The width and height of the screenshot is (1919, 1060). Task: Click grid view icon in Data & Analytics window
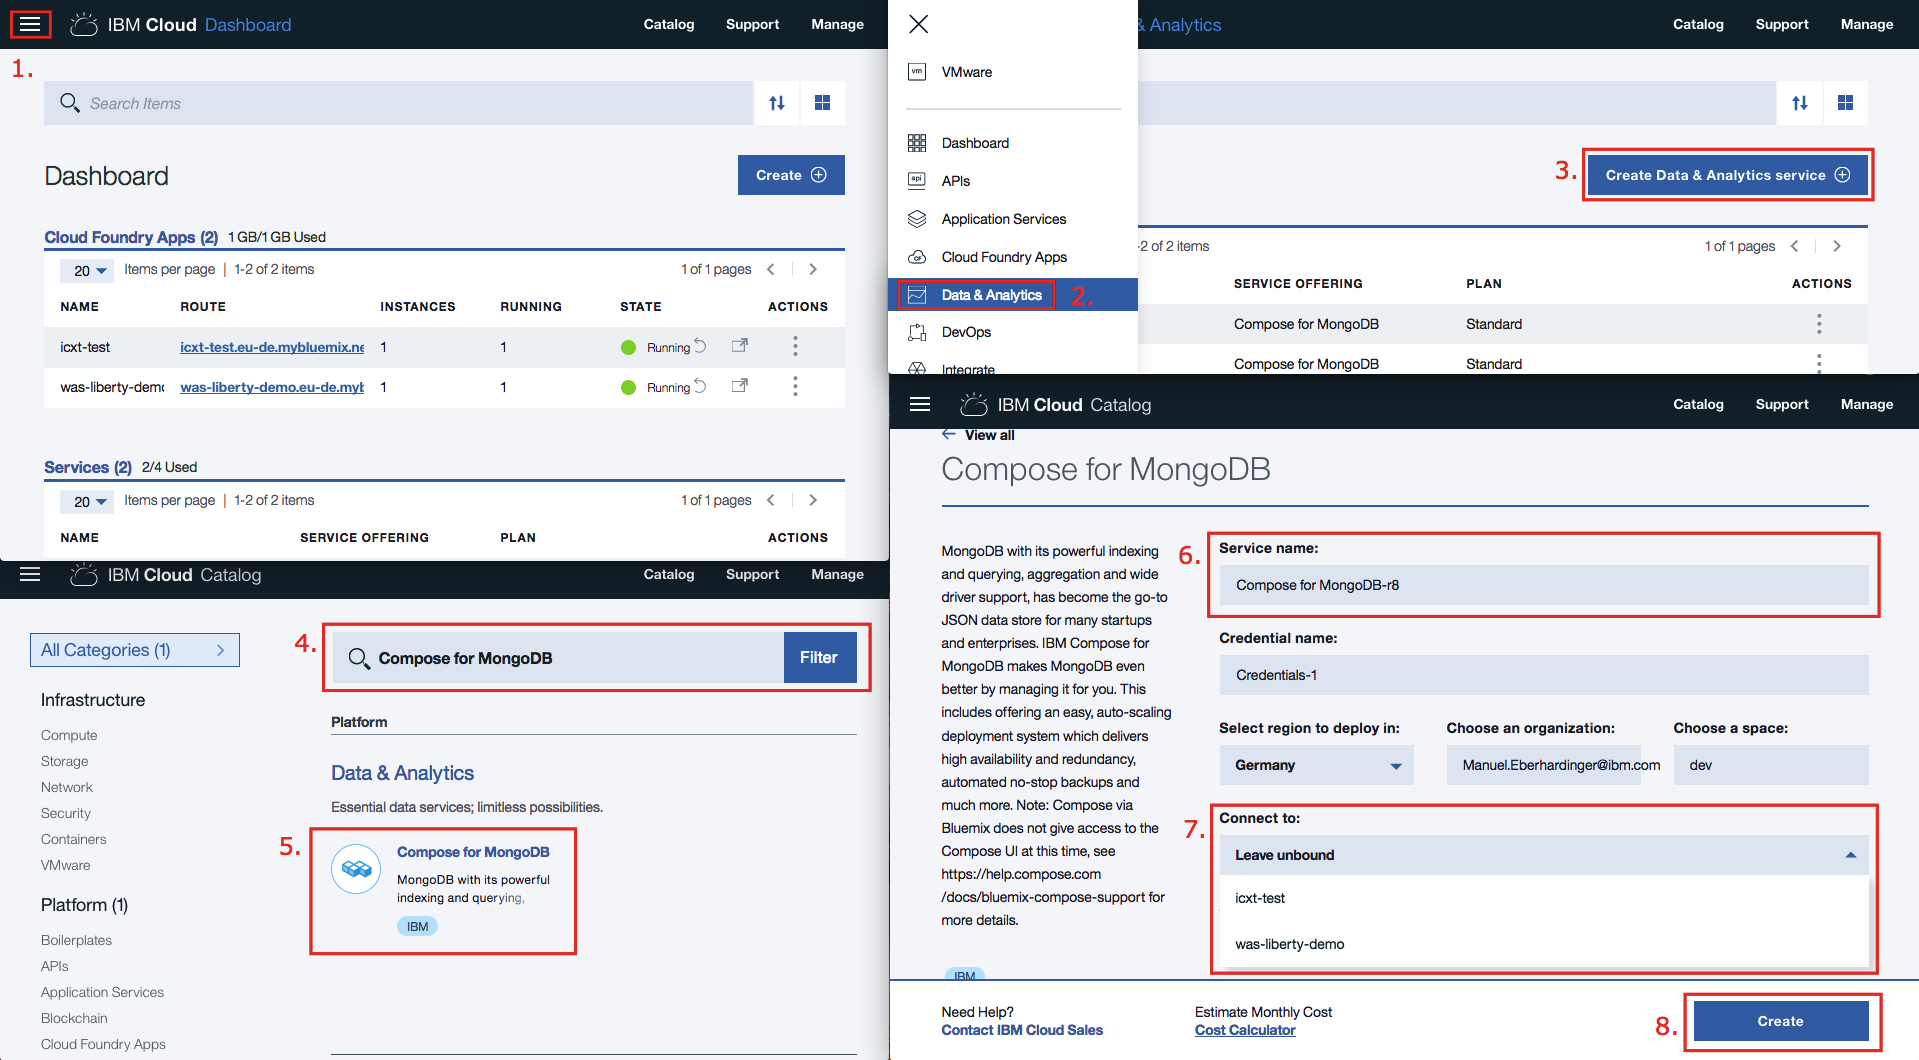point(1845,103)
